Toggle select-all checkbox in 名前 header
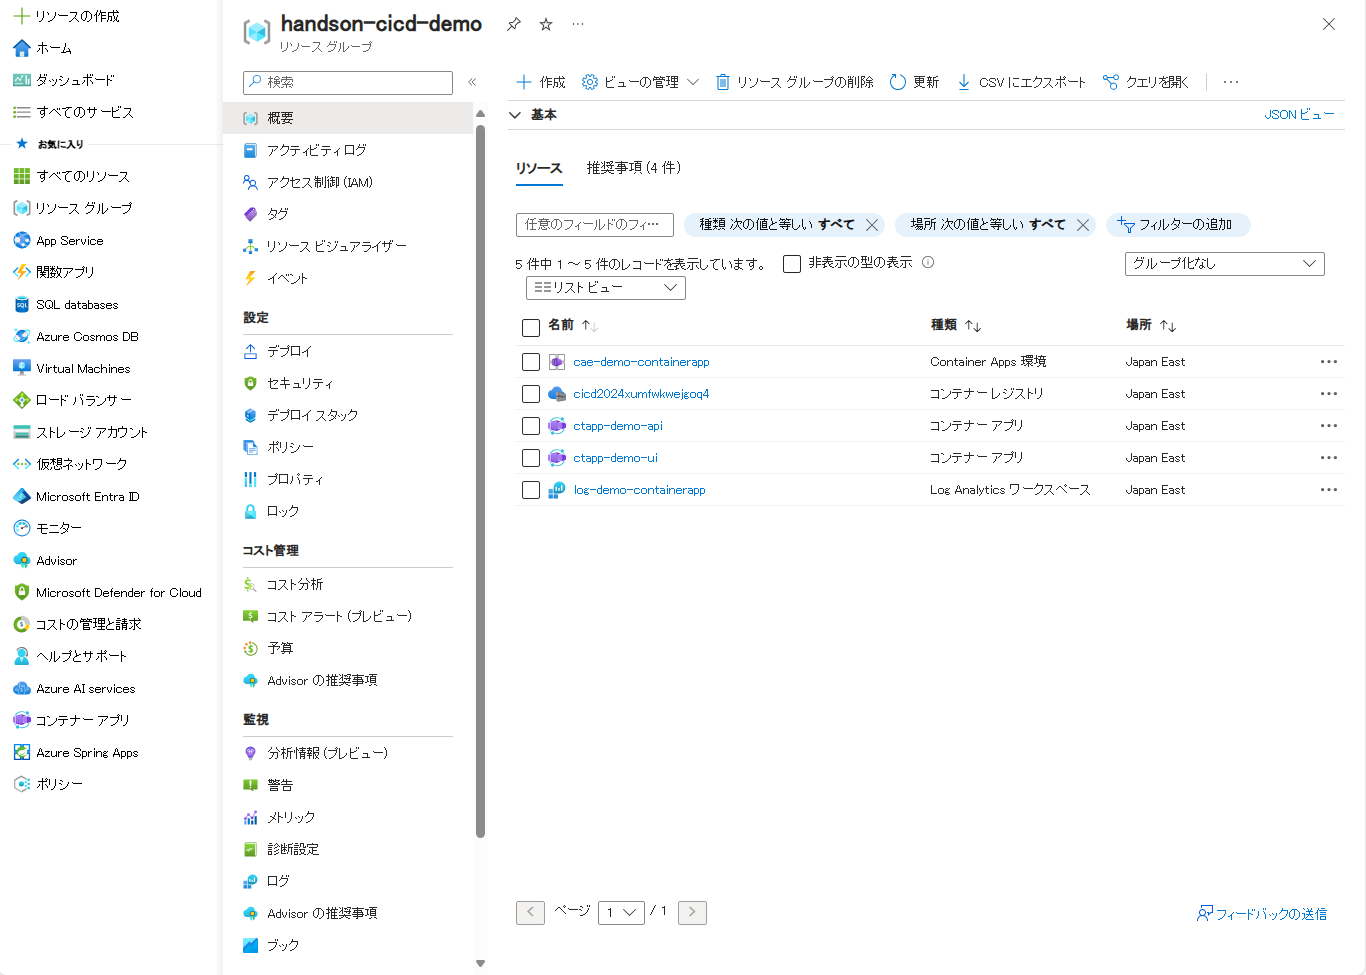Image resolution: width=1366 pixels, height=975 pixels. 531,327
